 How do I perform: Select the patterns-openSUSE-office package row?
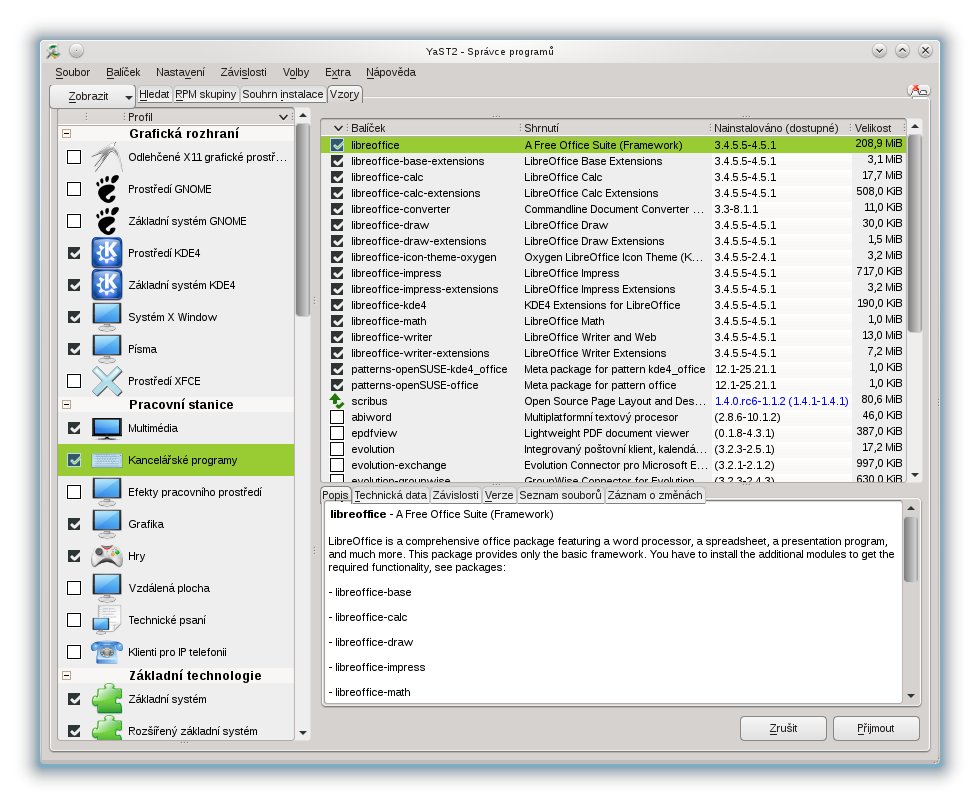pyautogui.click(x=613, y=385)
